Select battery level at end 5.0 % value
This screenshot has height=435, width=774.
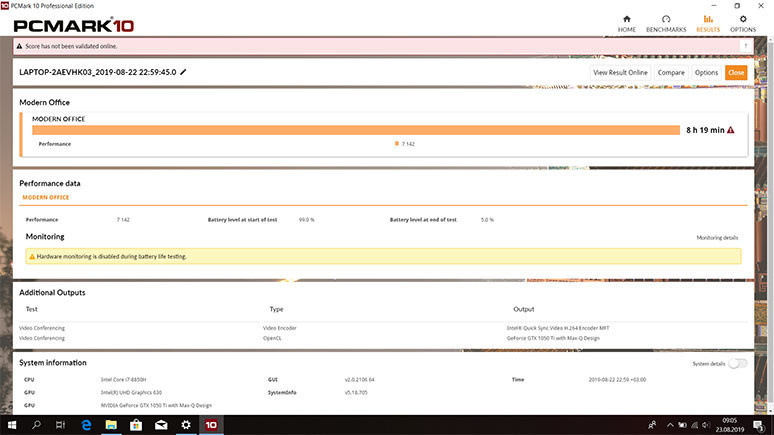487,220
